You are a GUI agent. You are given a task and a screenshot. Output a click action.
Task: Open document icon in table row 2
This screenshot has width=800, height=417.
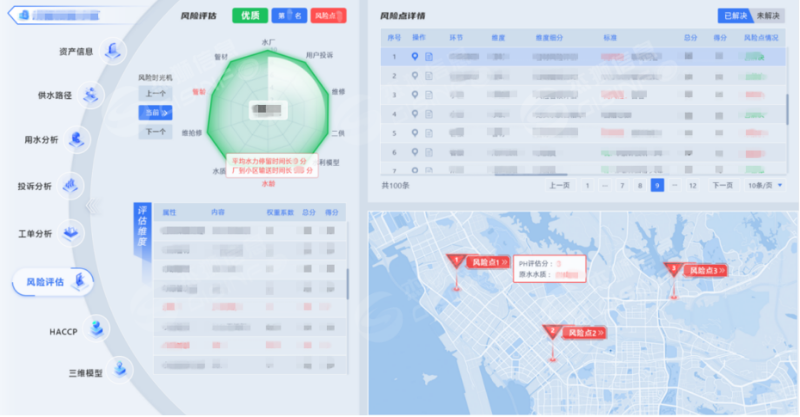click(429, 76)
